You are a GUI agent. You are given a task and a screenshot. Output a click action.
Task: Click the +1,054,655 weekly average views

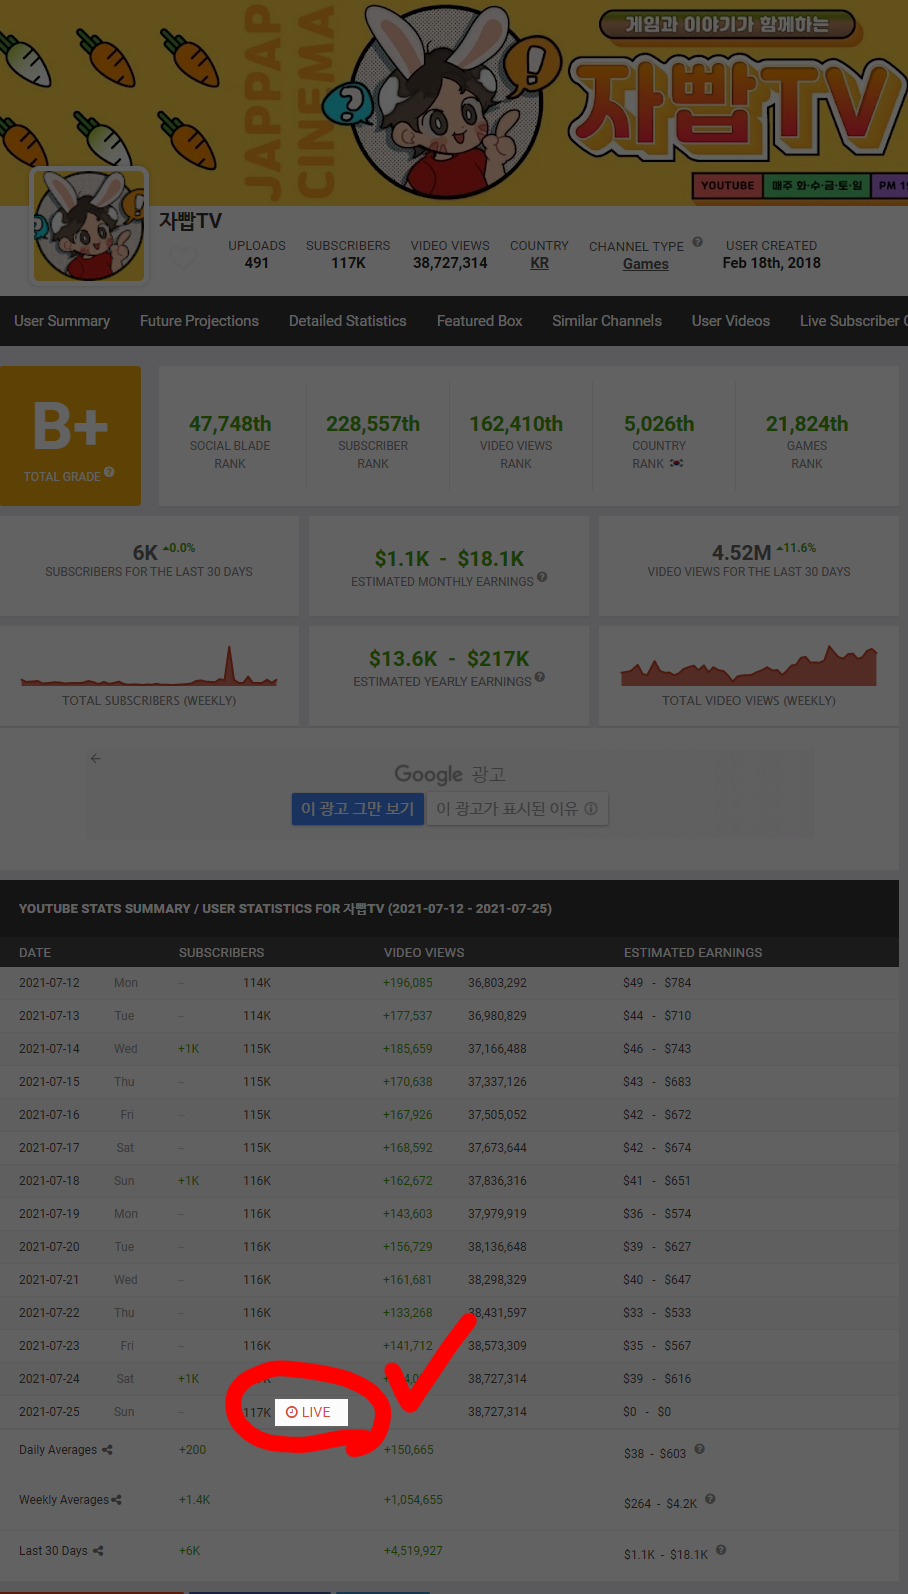click(413, 1500)
